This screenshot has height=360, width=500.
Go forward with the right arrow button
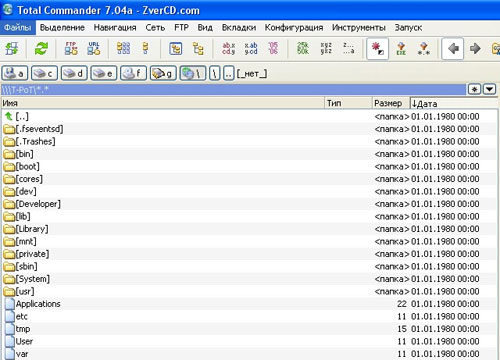coord(475,49)
